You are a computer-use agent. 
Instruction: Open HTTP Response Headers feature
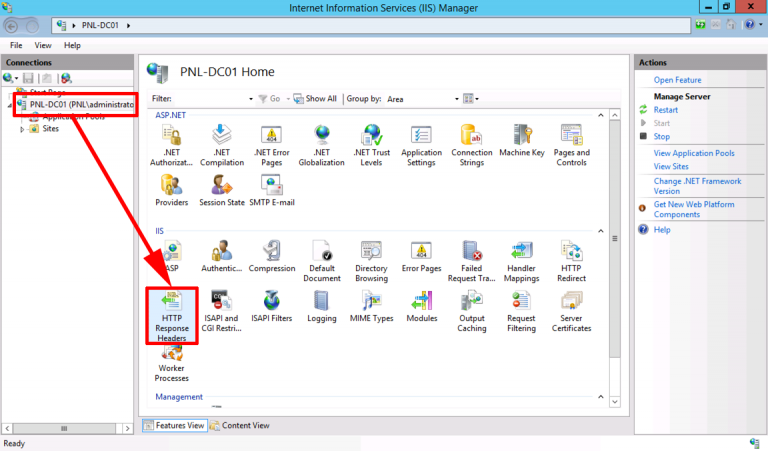172,316
